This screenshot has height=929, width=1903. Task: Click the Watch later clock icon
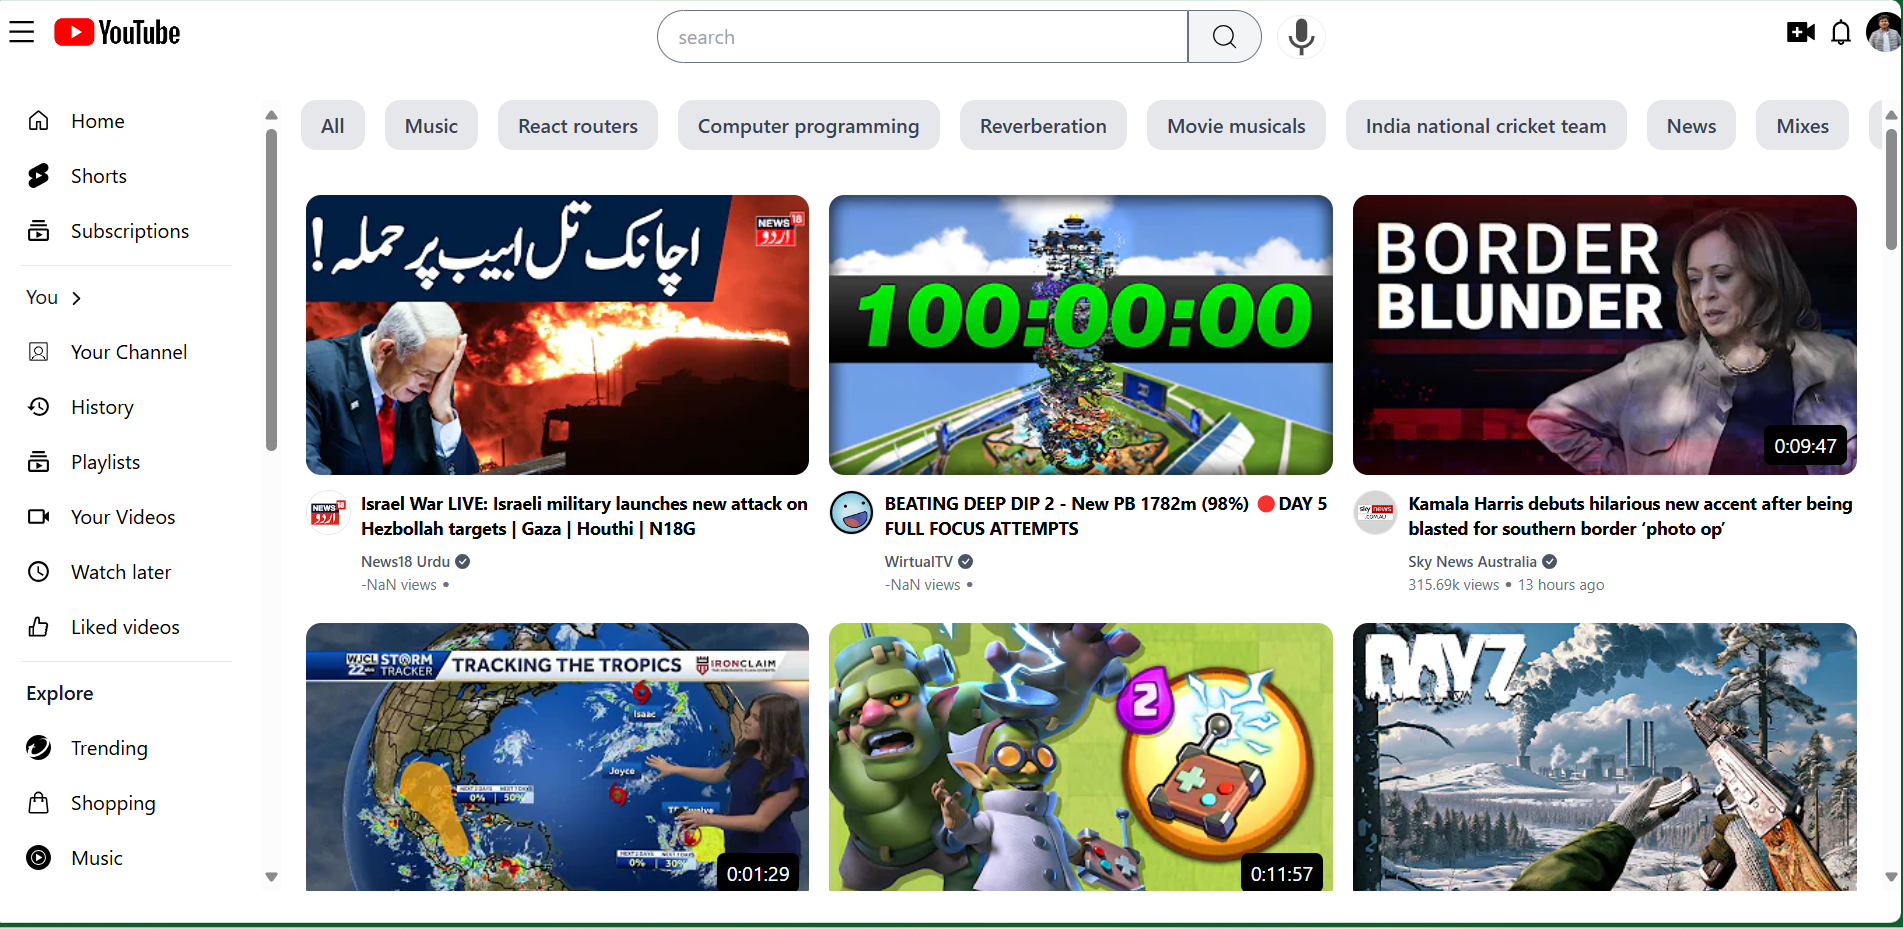(x=38, y=572)
